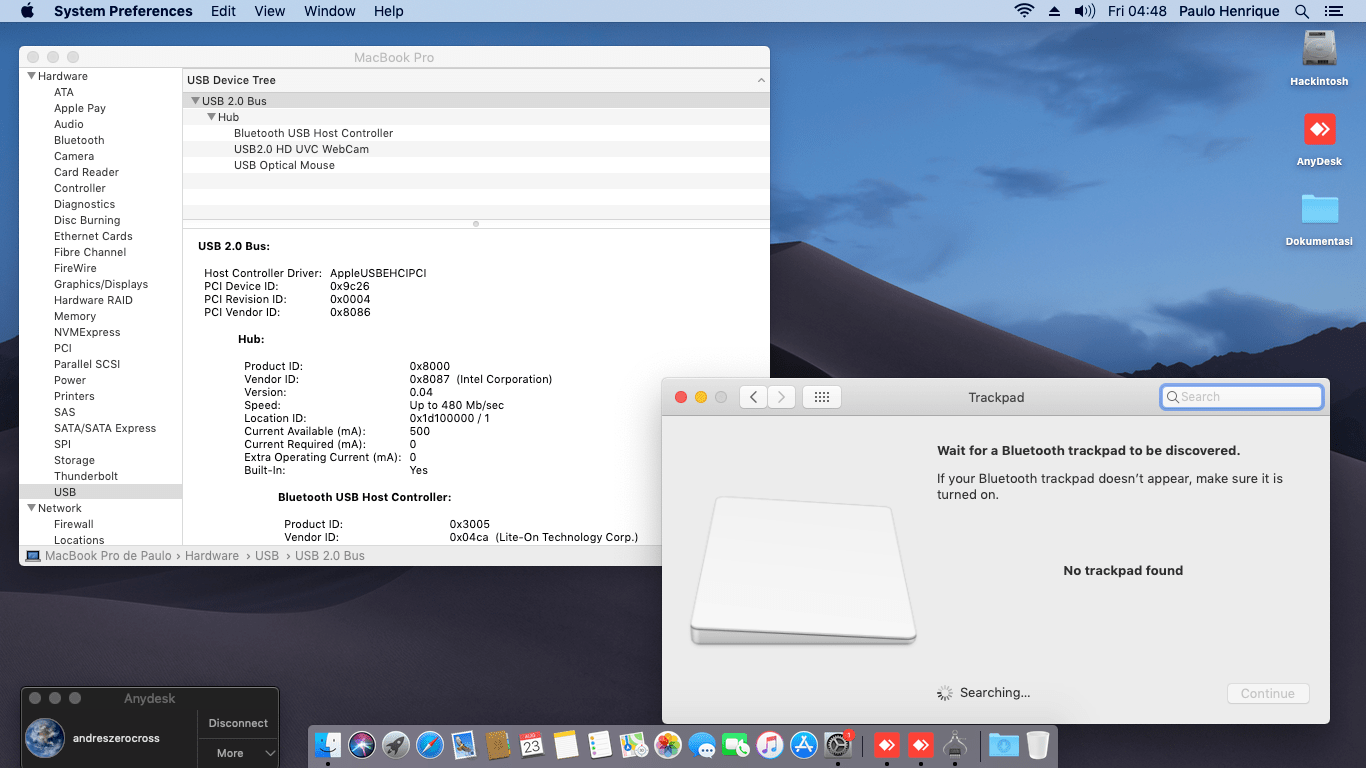1366x768 pixels.
Task: Open Contacts book icon in Dock
Action: point(498,745)
